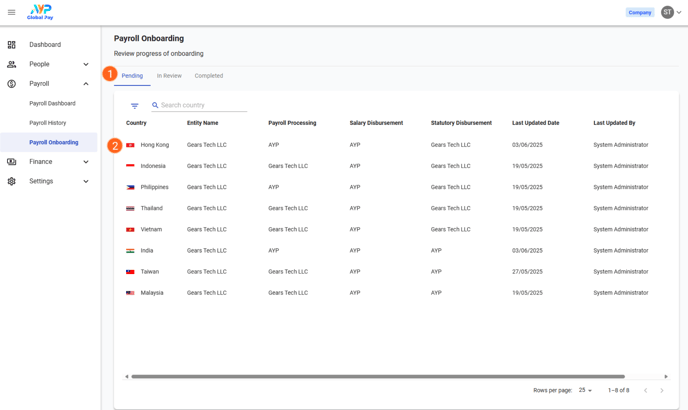Viewport: 688px width, 410px height.
Task: Expand the Finance menu chevron
Action: 86,162
